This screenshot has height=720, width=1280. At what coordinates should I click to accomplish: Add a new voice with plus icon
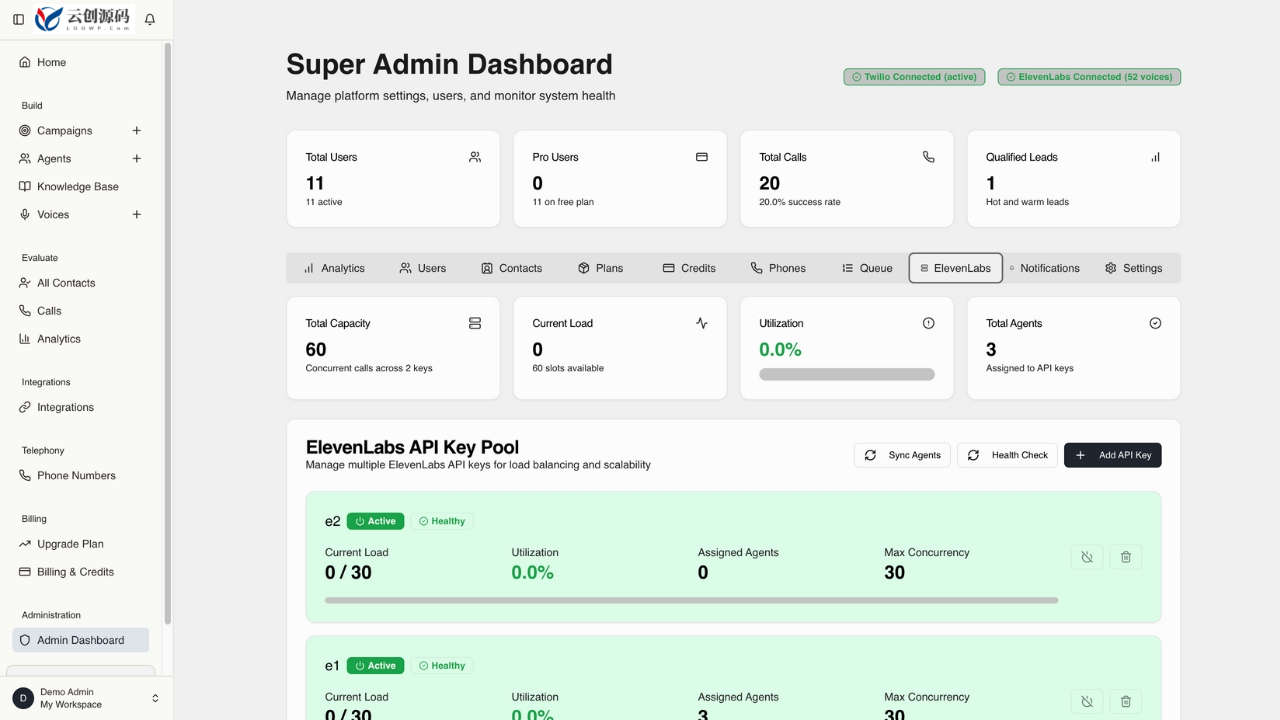137,214
